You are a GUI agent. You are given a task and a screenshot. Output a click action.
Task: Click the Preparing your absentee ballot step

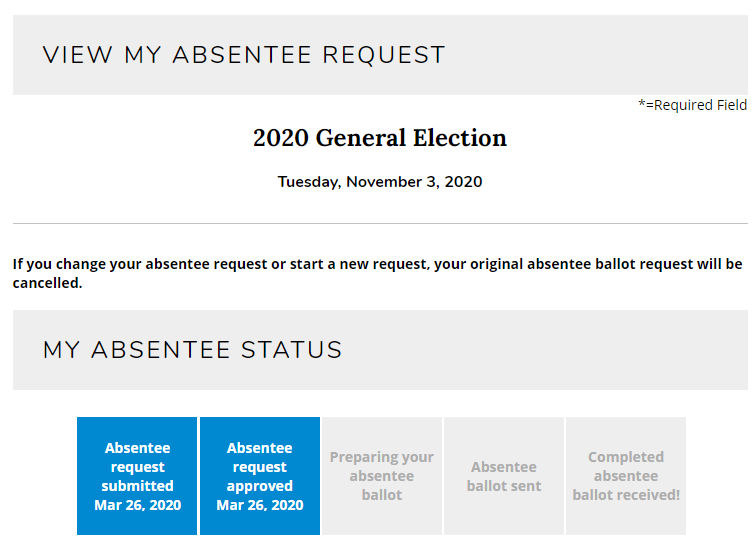[382, 475]
